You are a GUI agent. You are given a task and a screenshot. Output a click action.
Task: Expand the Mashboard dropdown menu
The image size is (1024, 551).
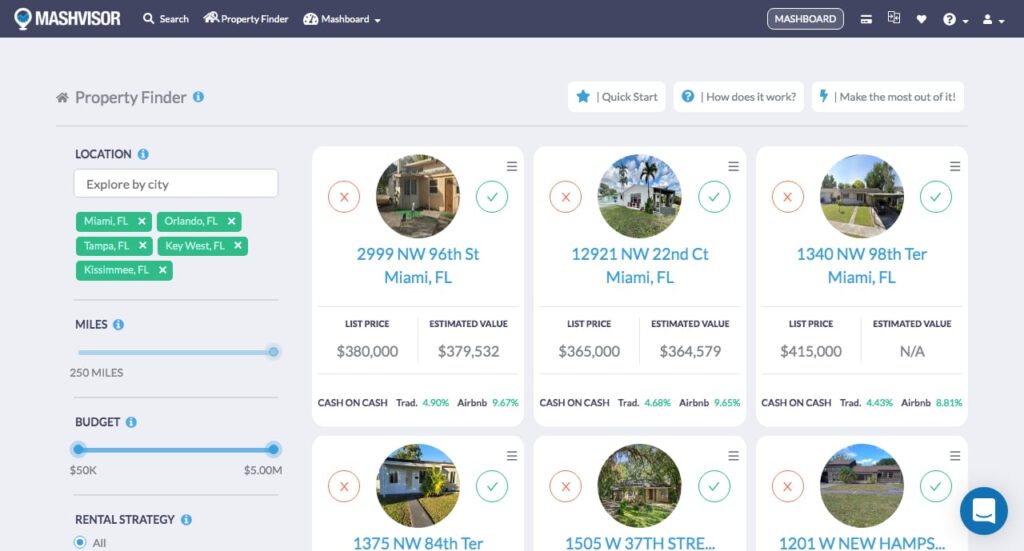click(x=342, y=19)
